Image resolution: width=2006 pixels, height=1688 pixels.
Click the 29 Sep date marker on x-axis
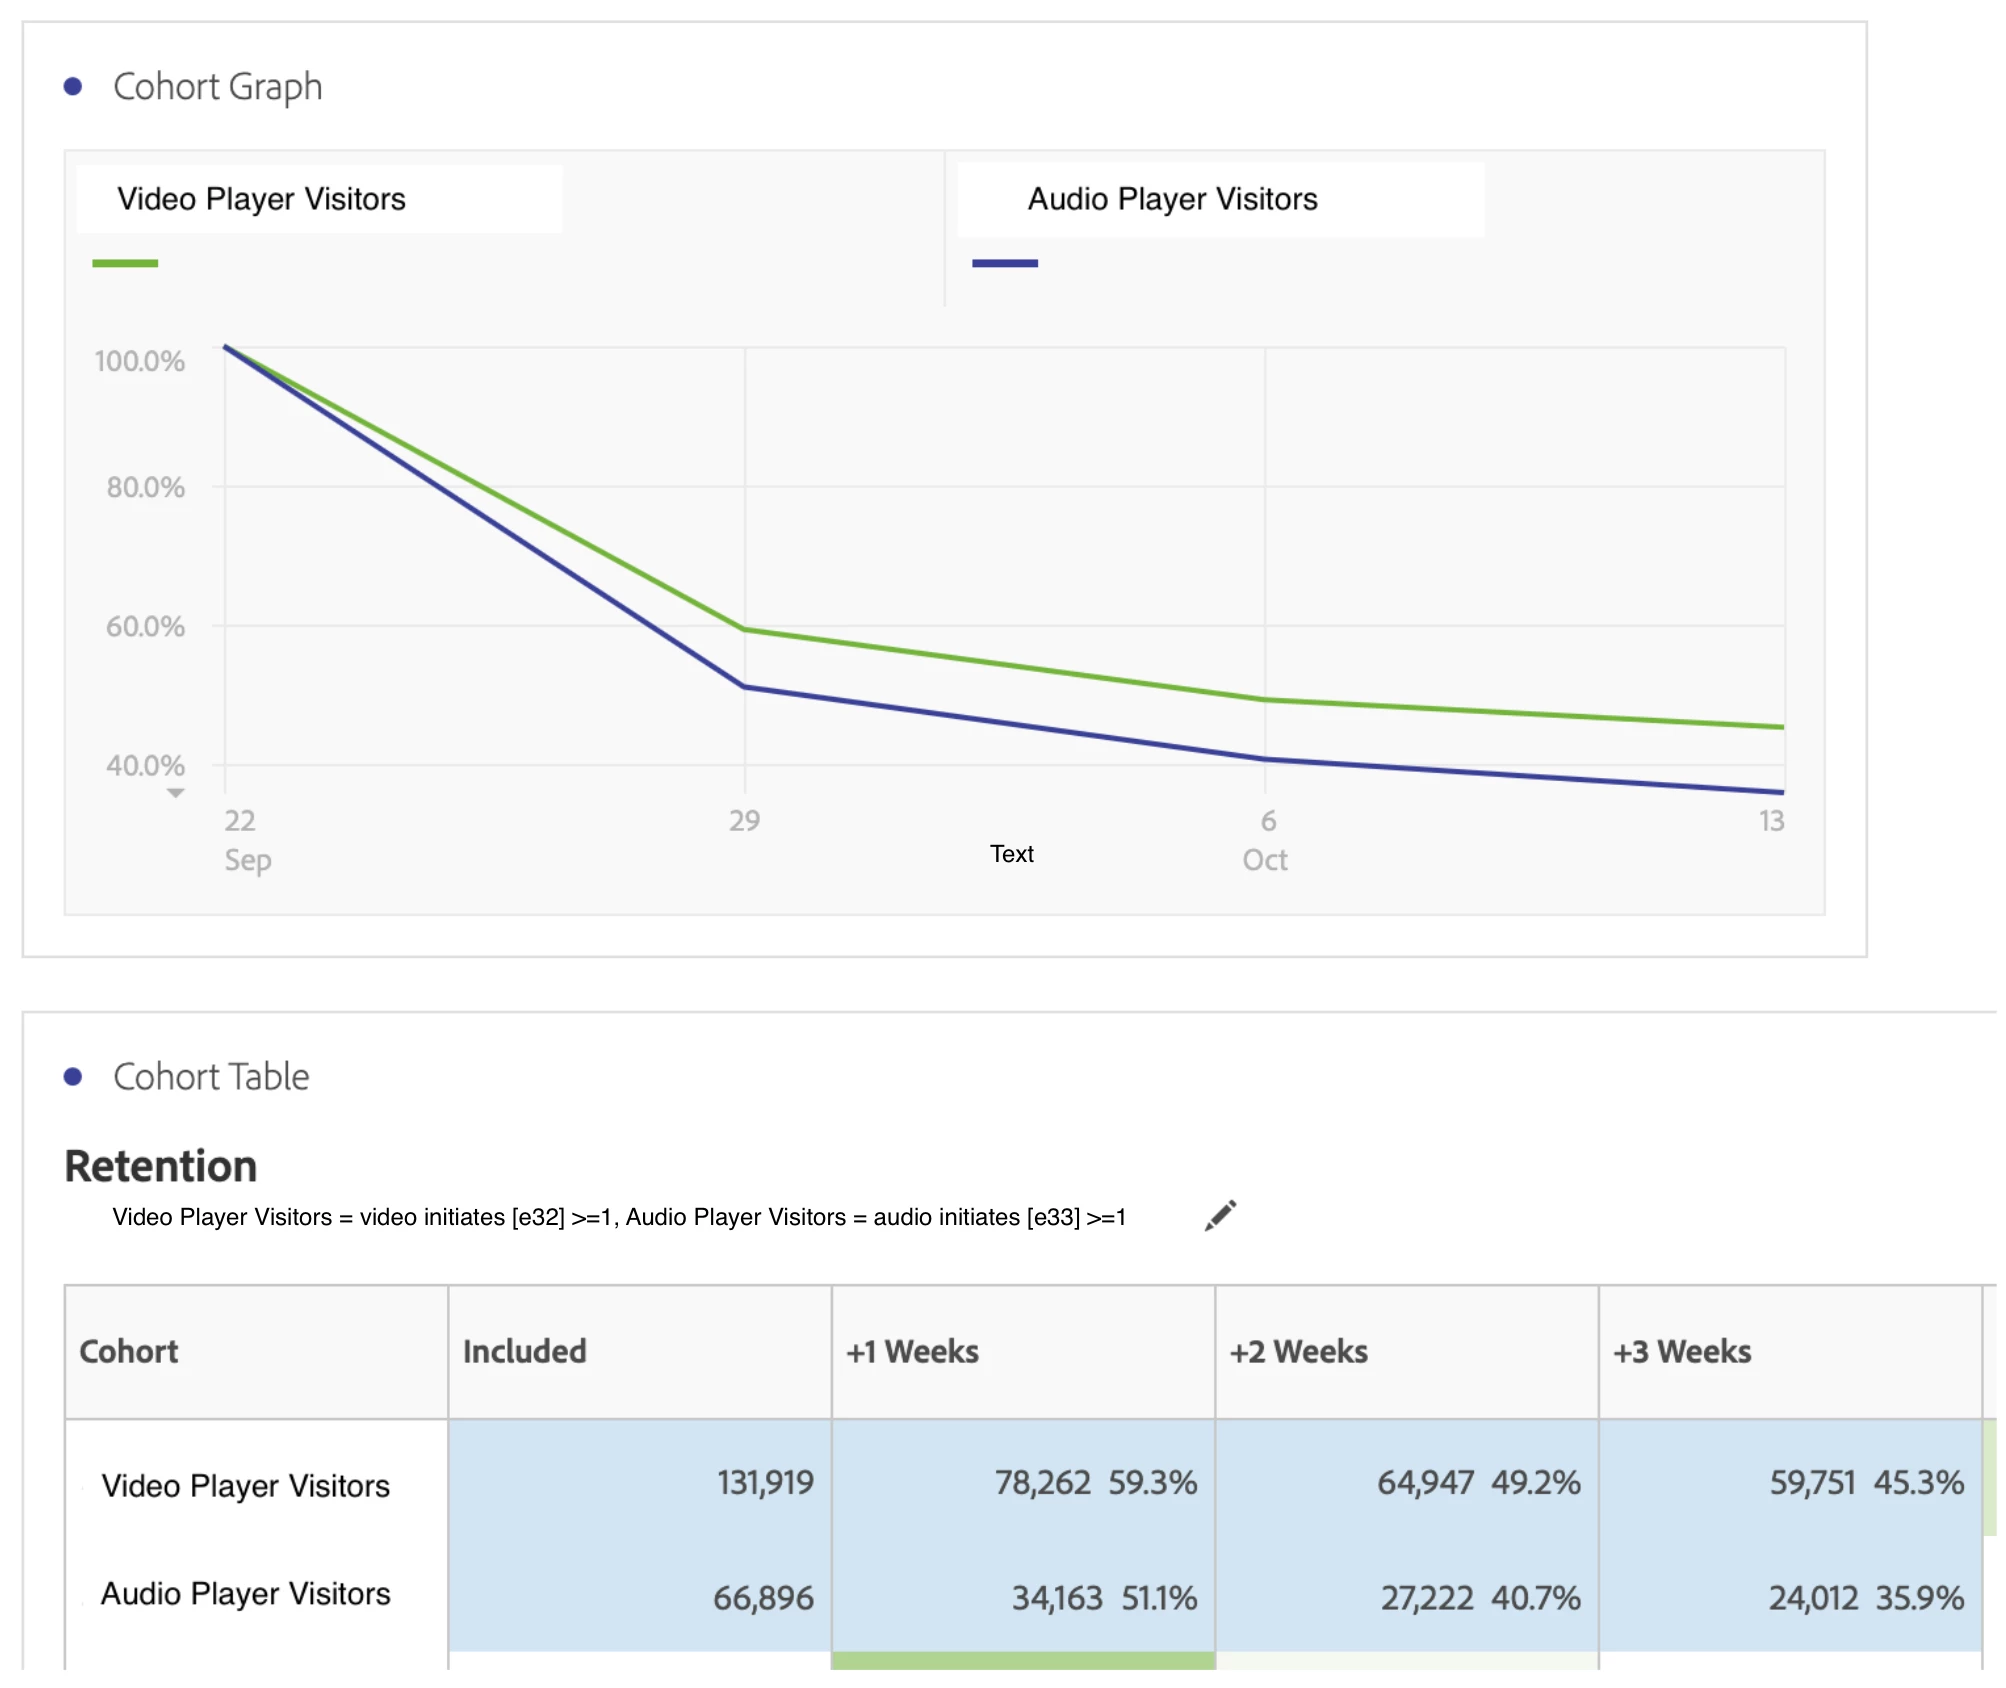(744, 821)
